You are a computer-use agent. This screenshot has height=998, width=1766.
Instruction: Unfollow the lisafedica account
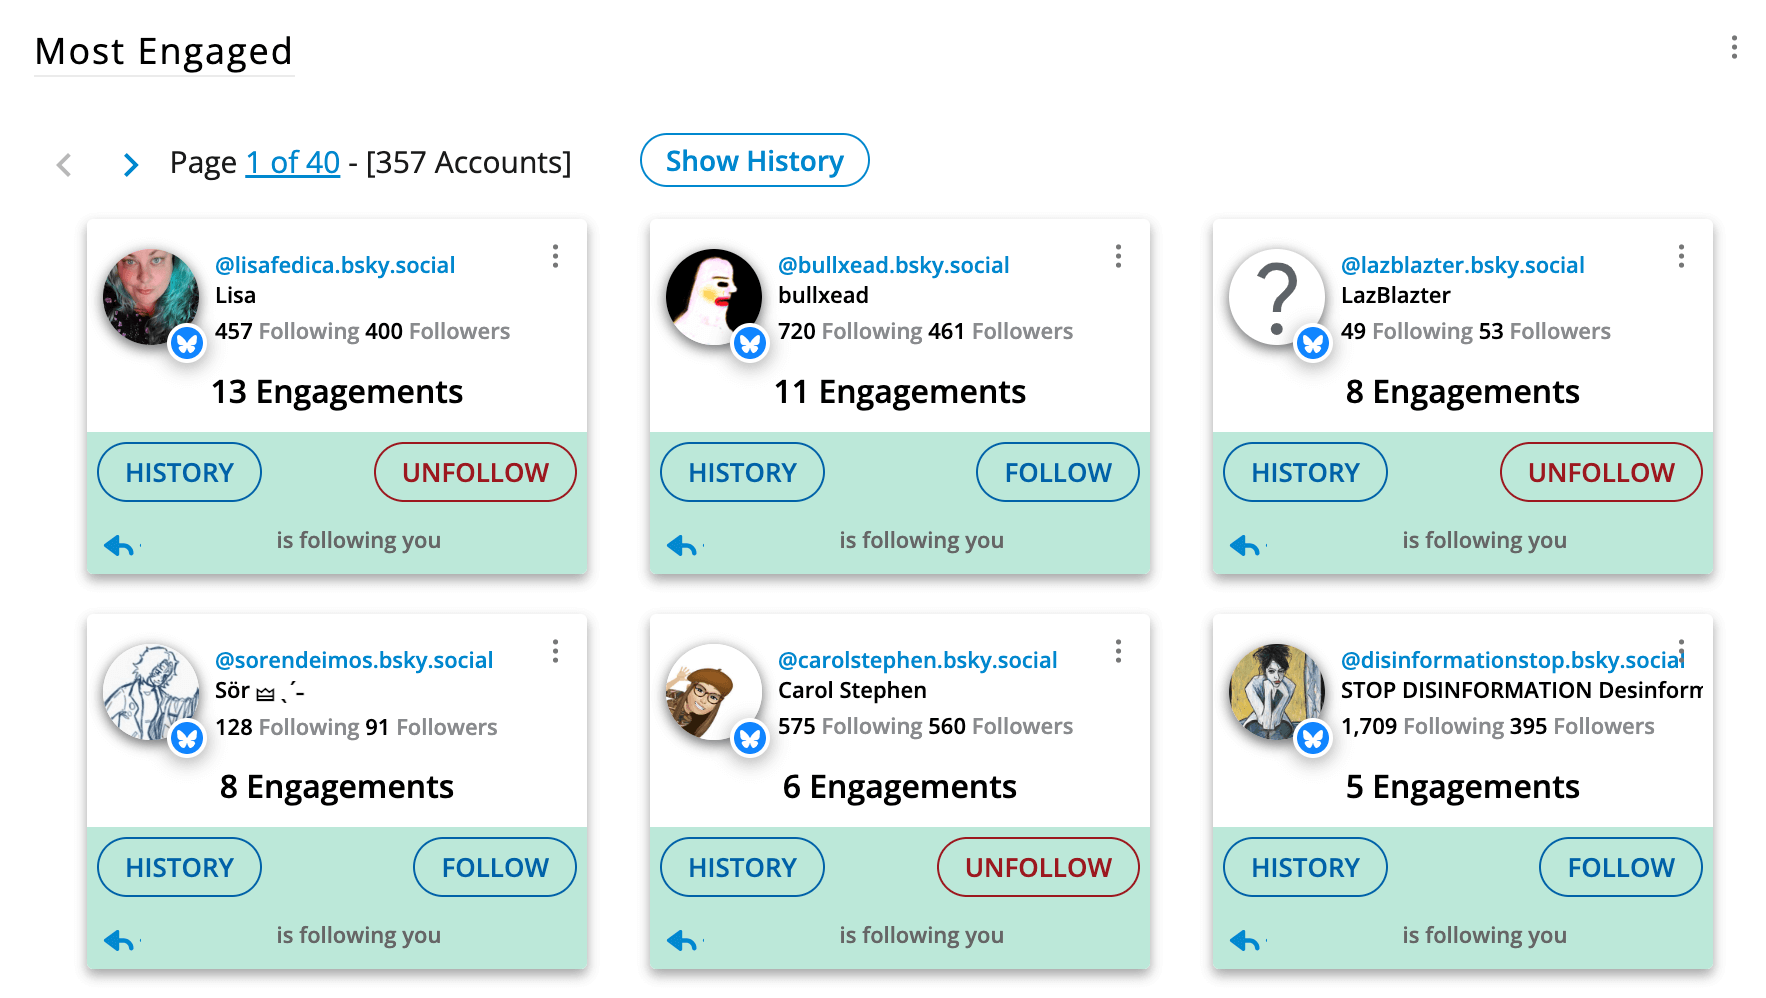[475, 472]
